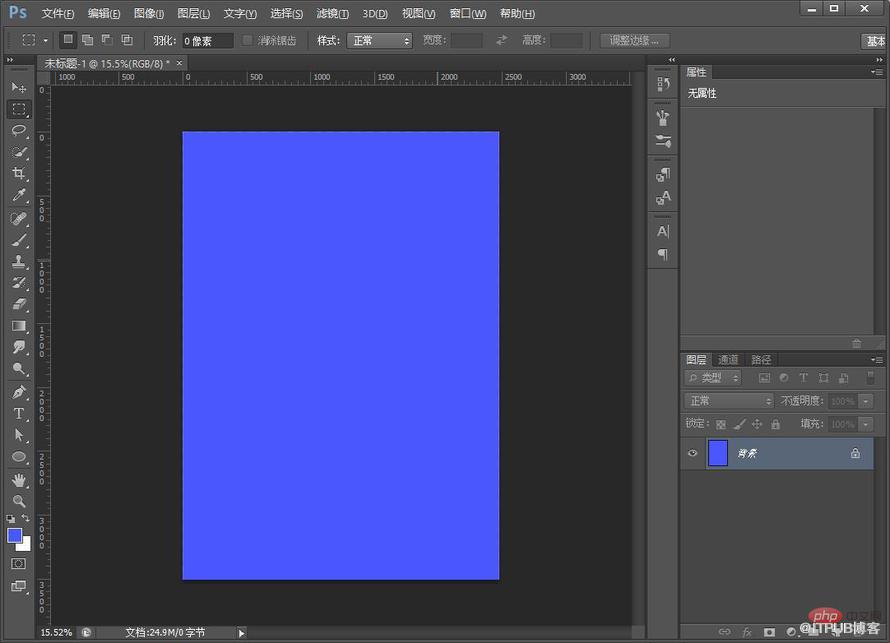Open the layer filter 类型 dropdown
The height and width of the screenshot is (643, 890).
(x=713, y=378)
